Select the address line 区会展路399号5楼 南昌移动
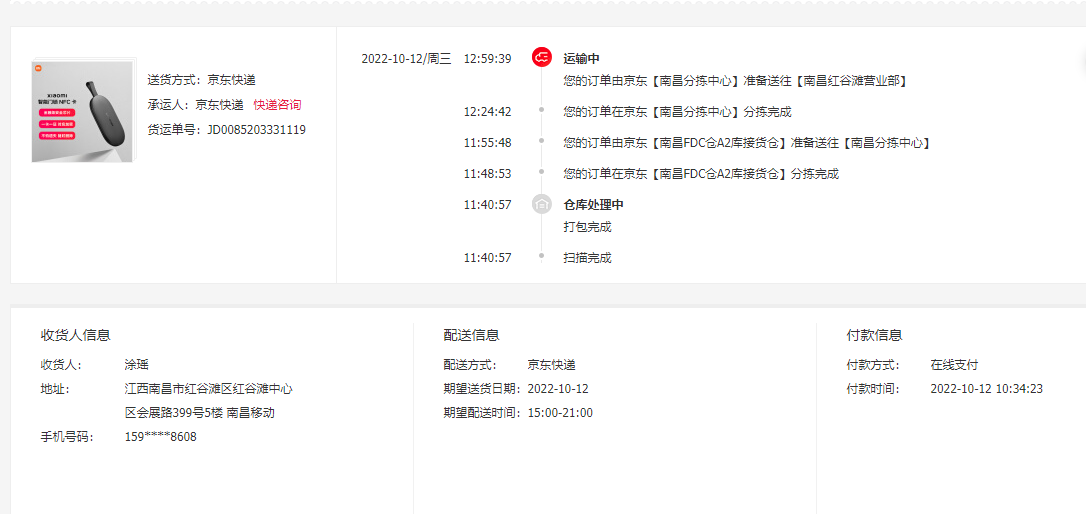 [200, 413]
